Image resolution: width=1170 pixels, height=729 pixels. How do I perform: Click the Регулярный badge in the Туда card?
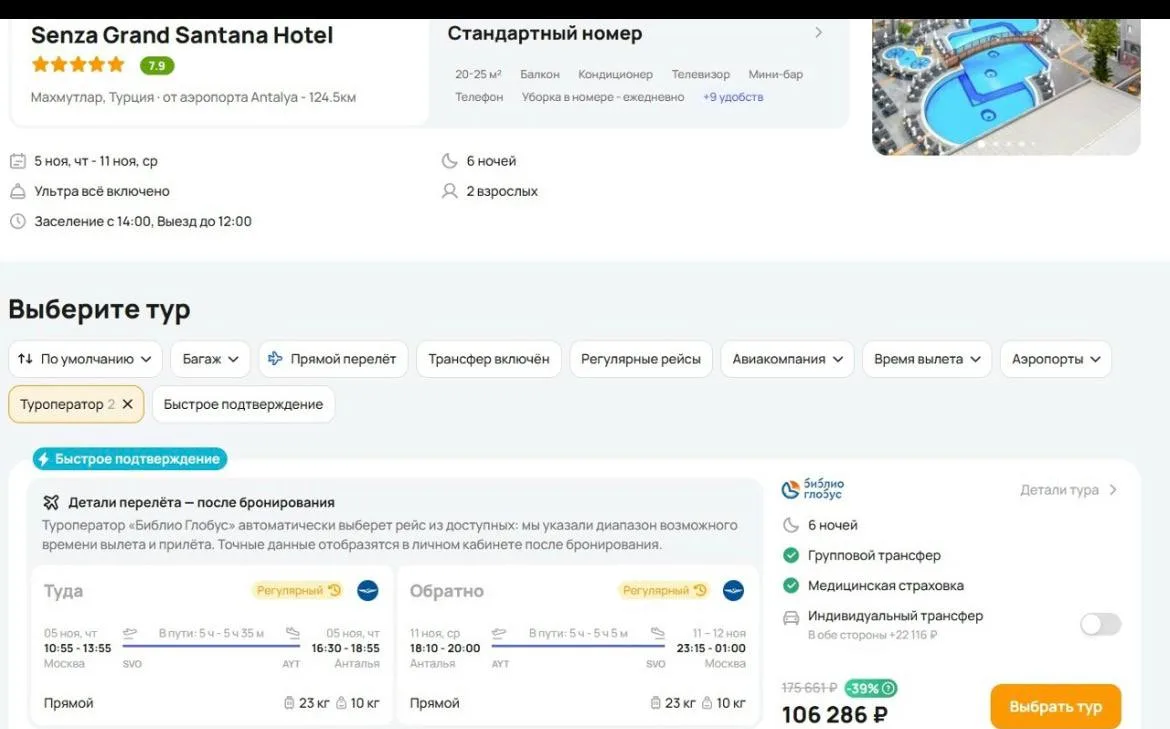(x=298, y=590)
